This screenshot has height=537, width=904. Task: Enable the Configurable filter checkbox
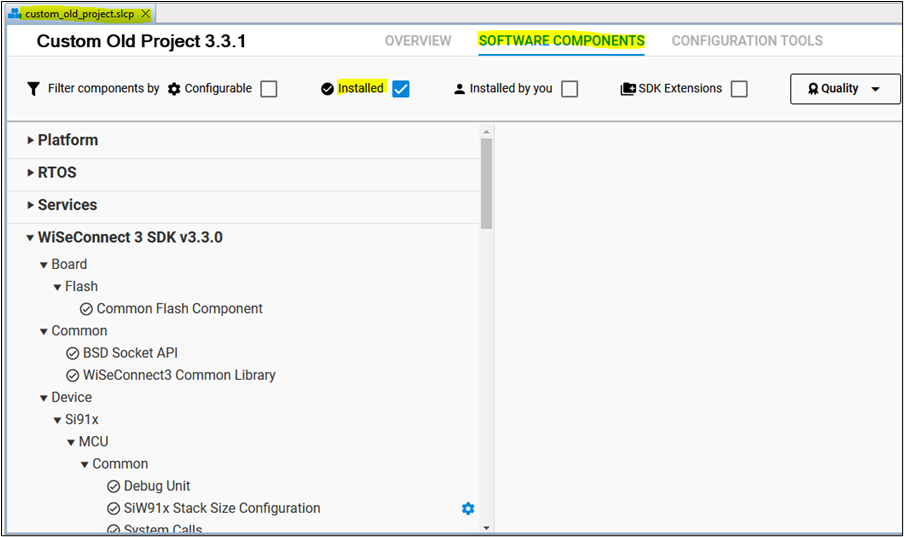269,89
